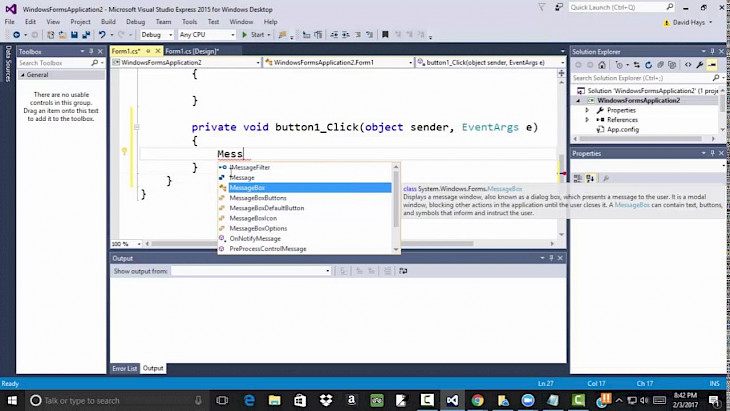The height and width of the screenshot is (411, 730).
Task: Click Collapse All icon in Solution Explorer
Action: click(x=660, y=65)
